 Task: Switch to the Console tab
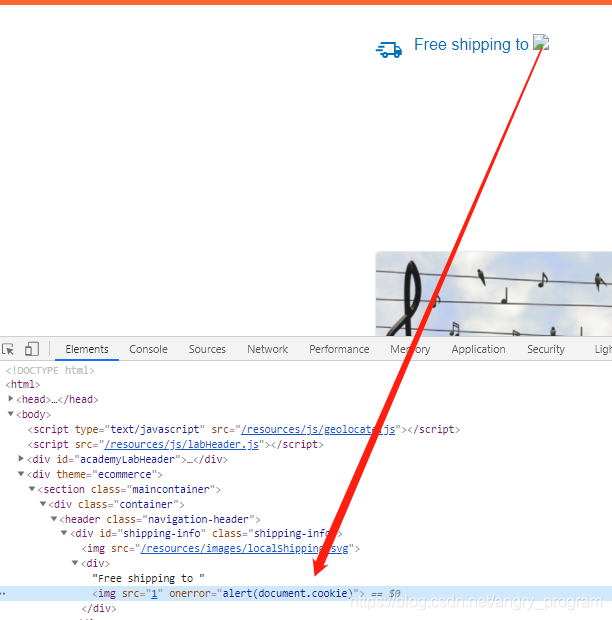[x=148, y=349]
